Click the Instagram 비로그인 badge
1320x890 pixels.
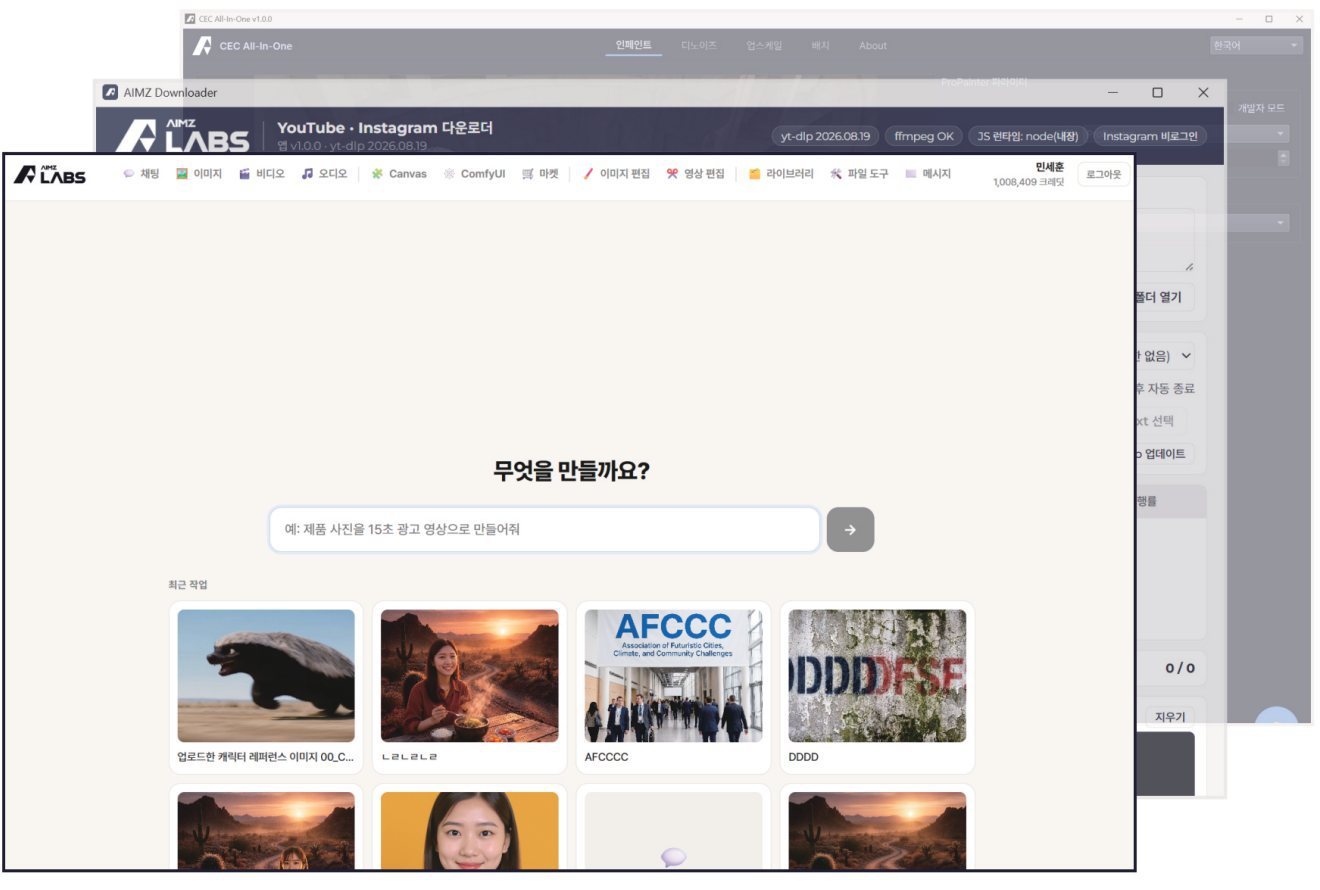pyautogui.click(x=1150, y=136)
